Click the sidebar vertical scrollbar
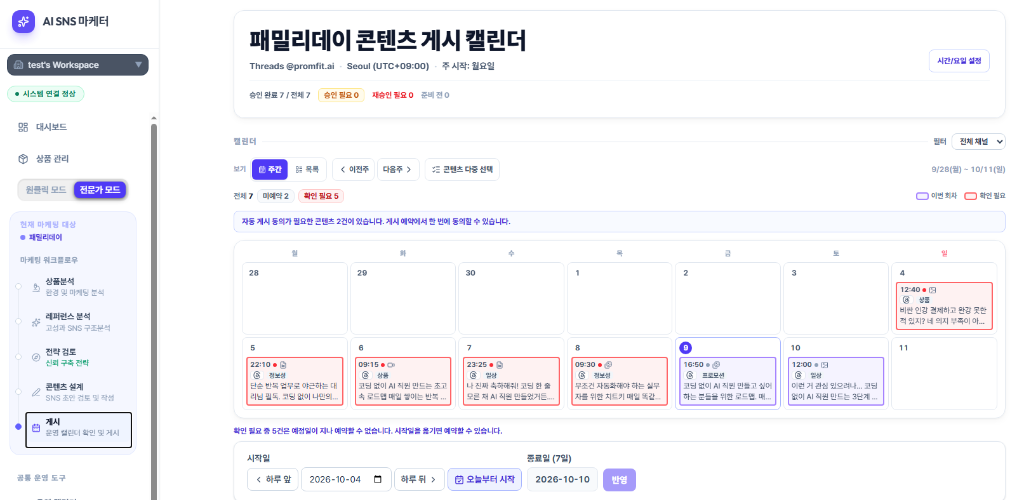Screen dimensions: 1024x500 point(154,313)
